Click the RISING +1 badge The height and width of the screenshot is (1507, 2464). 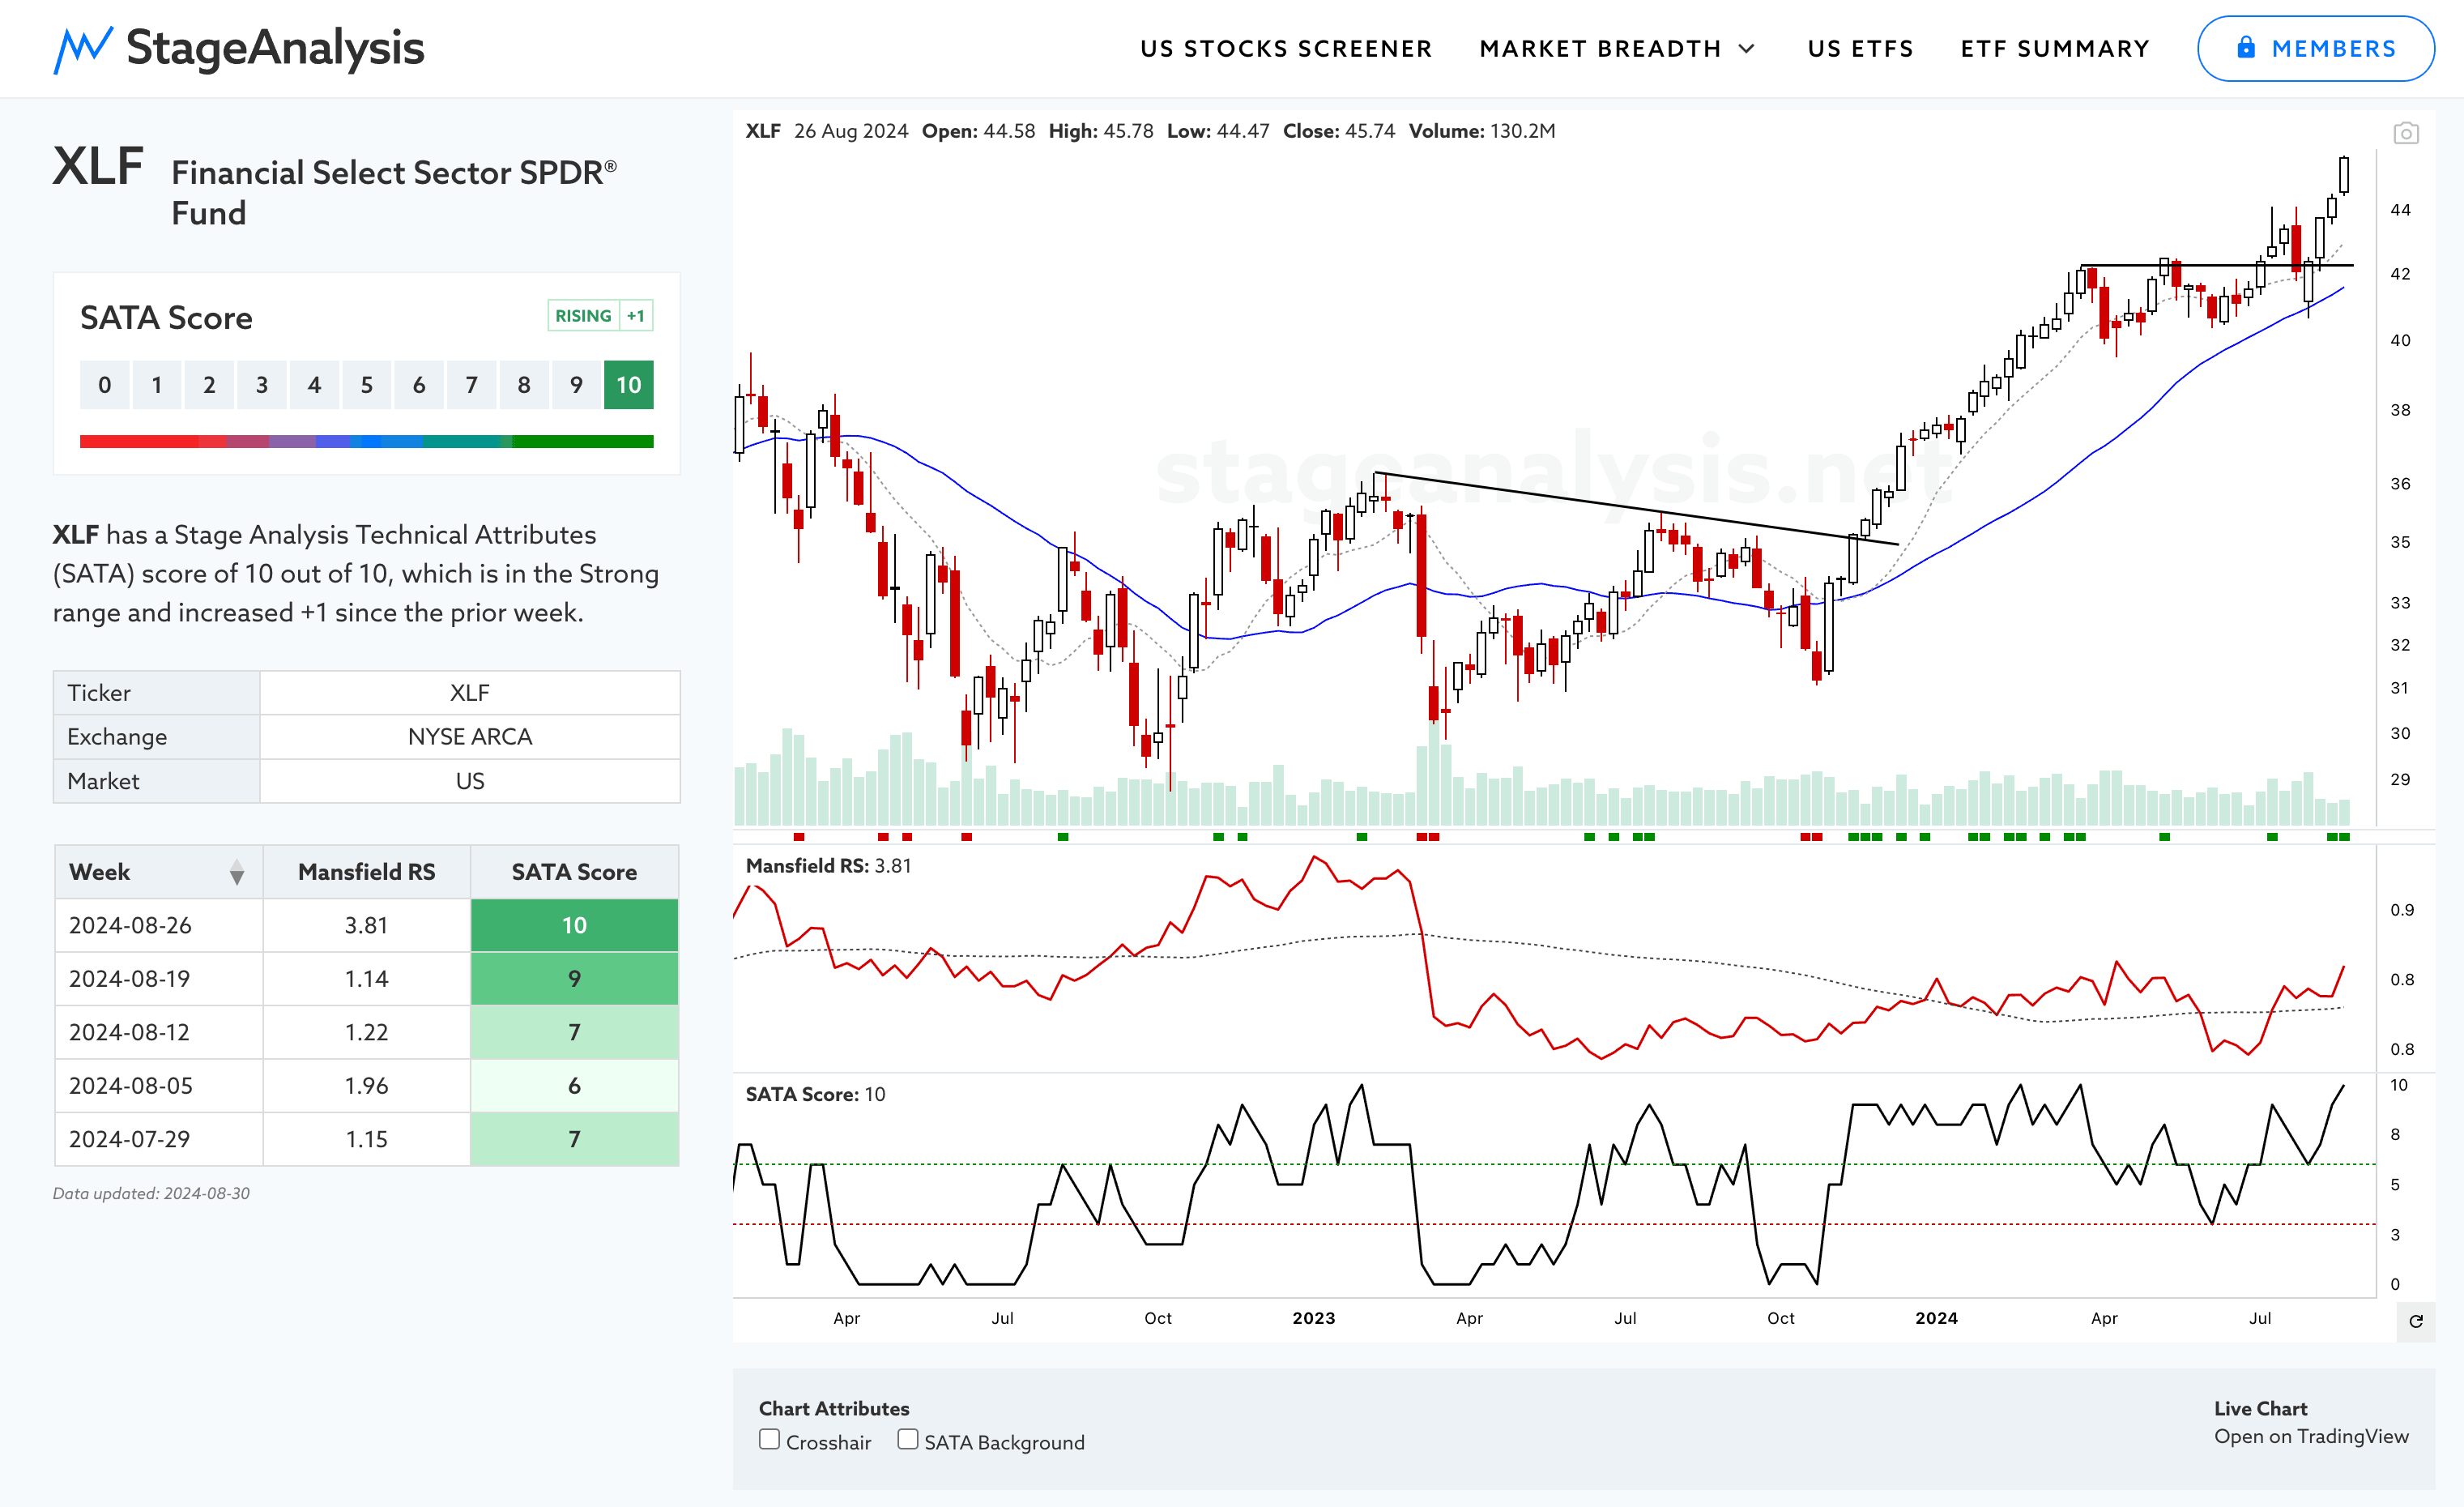(600, 316)
